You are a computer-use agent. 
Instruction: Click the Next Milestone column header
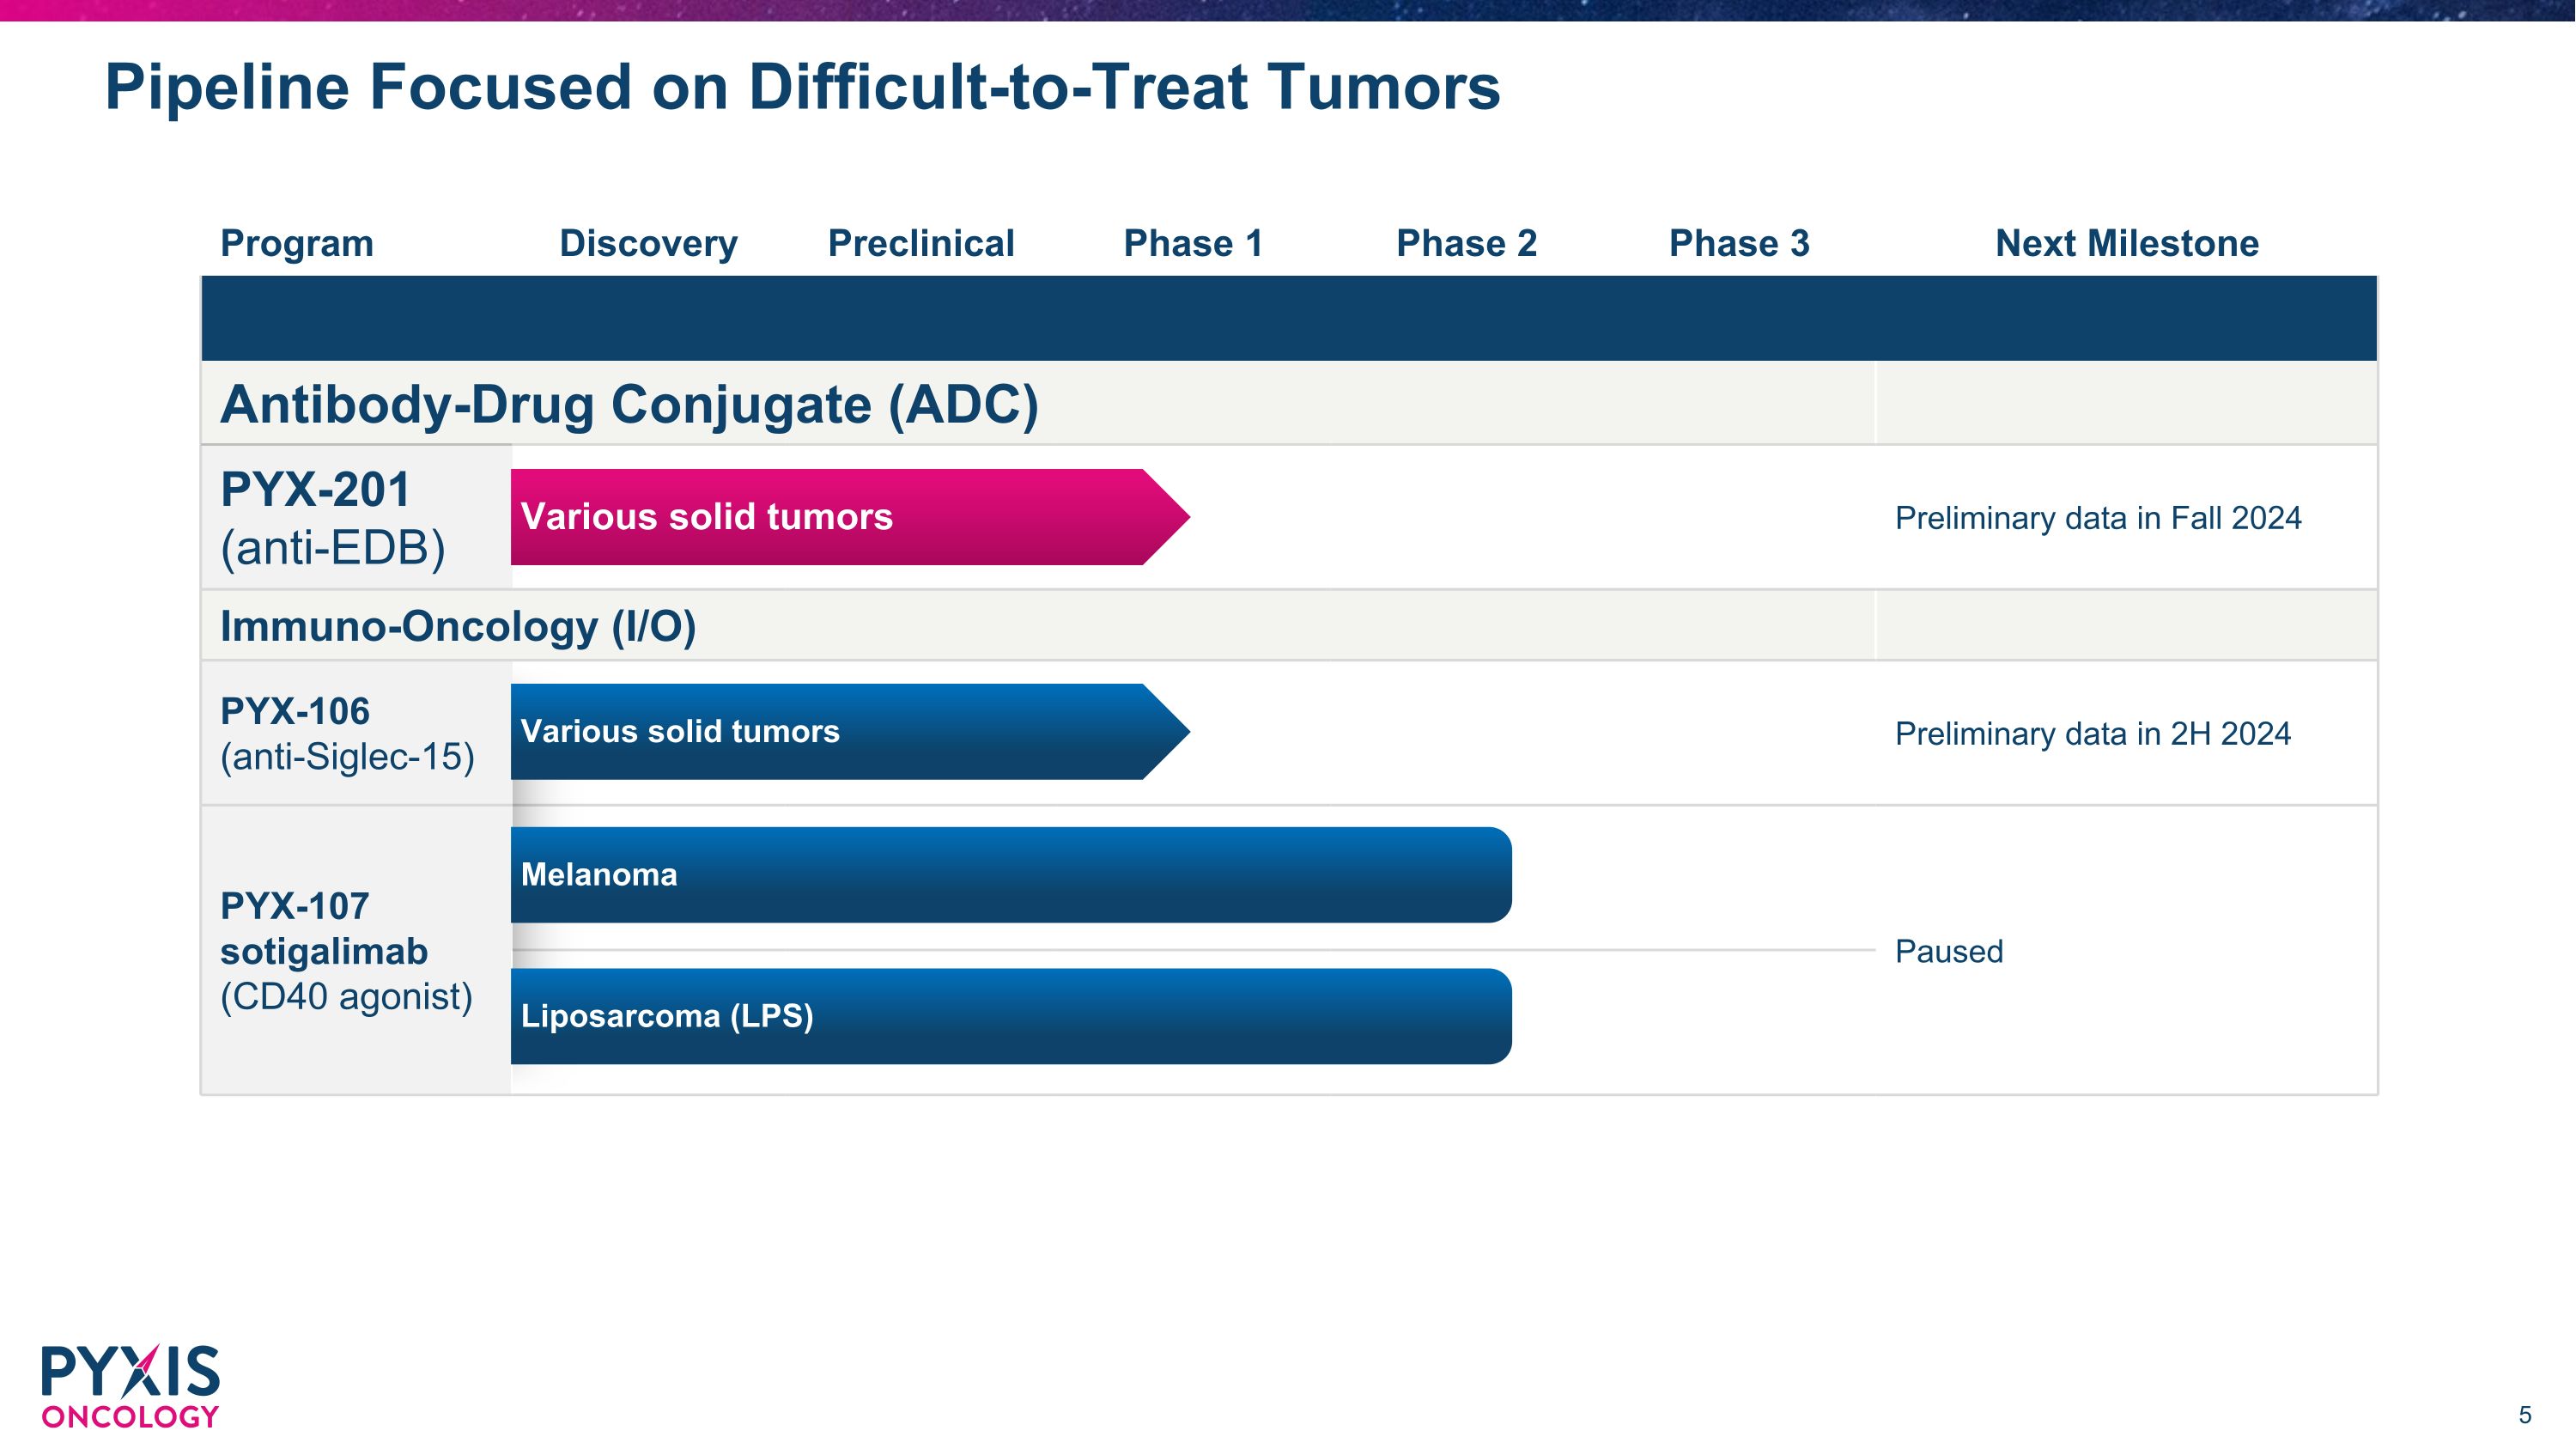point(2127,243)
